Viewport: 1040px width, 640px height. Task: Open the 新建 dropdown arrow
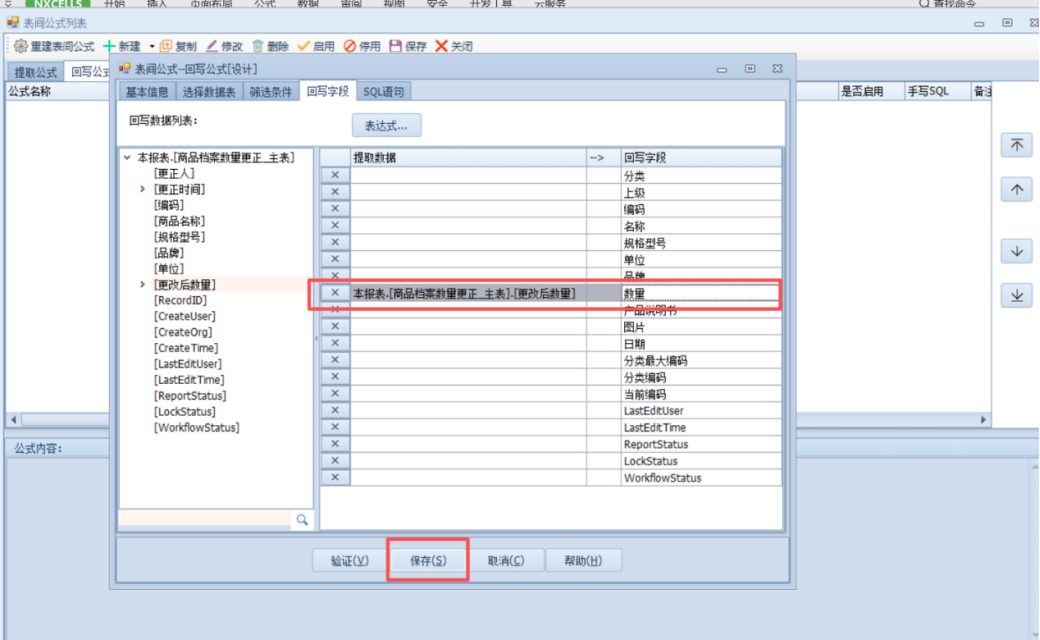152,46
